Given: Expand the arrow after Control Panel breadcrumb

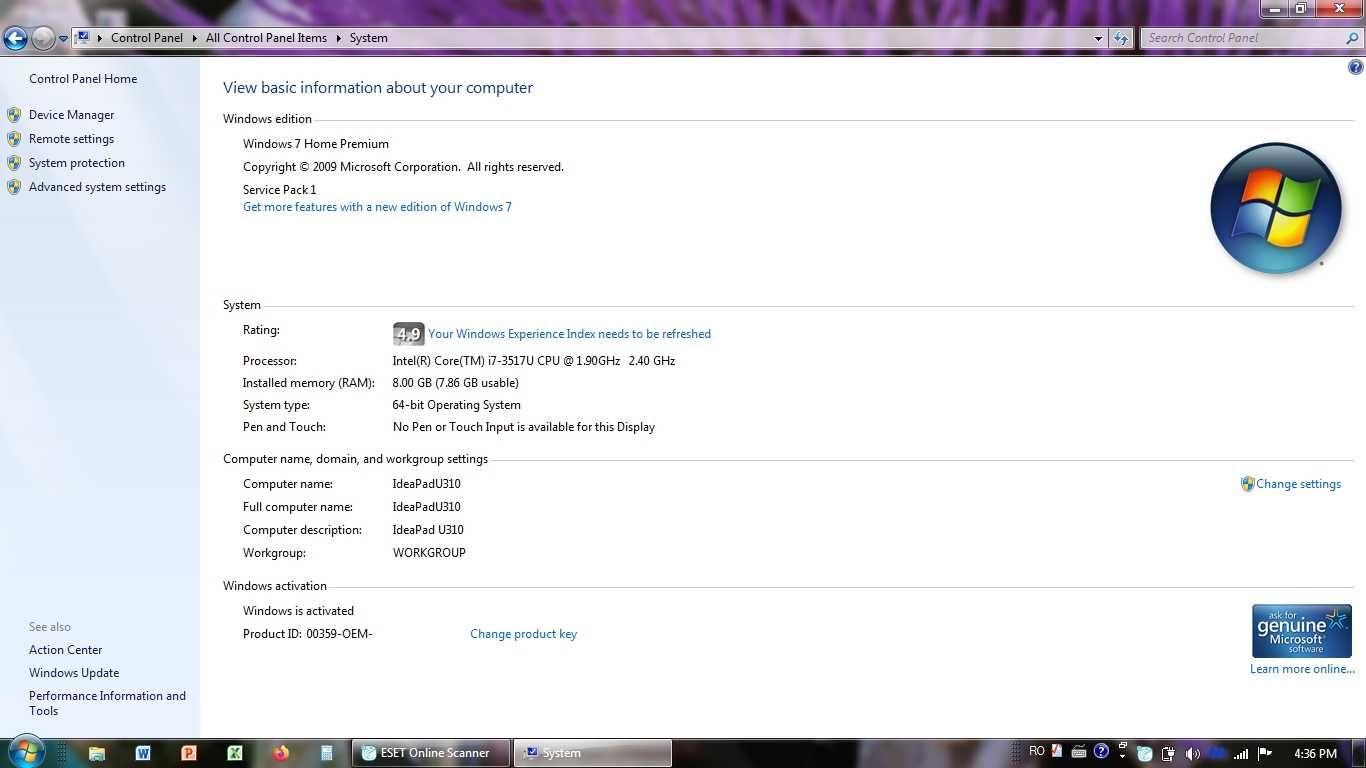Looking at the screenshot, I should click(193, 38).
